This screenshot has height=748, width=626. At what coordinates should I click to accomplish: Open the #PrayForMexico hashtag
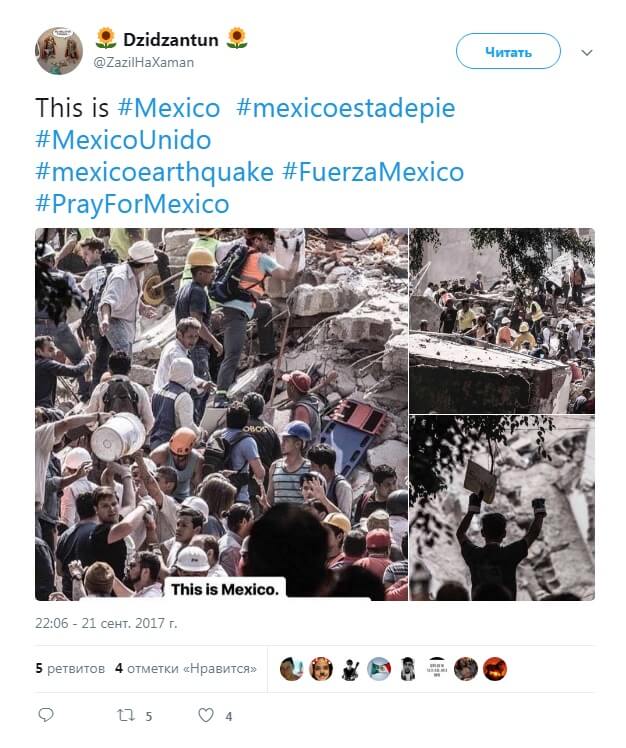pyautogui.click(x=132, y=204)
